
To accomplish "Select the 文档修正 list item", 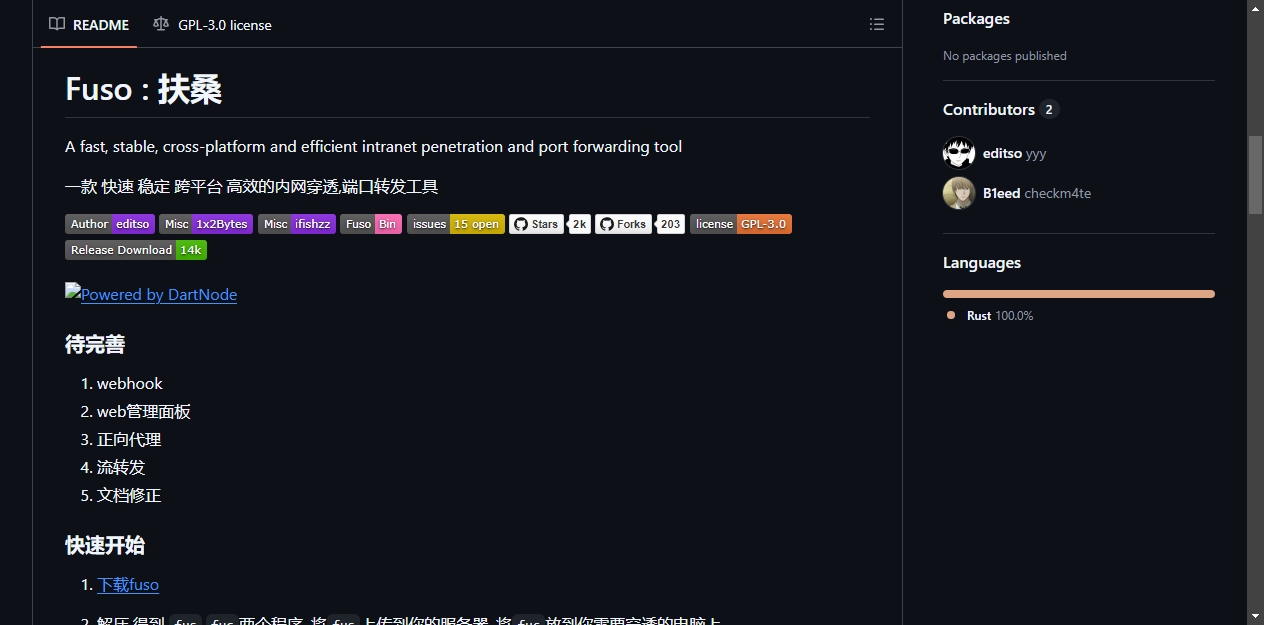I will coord(129,495).
